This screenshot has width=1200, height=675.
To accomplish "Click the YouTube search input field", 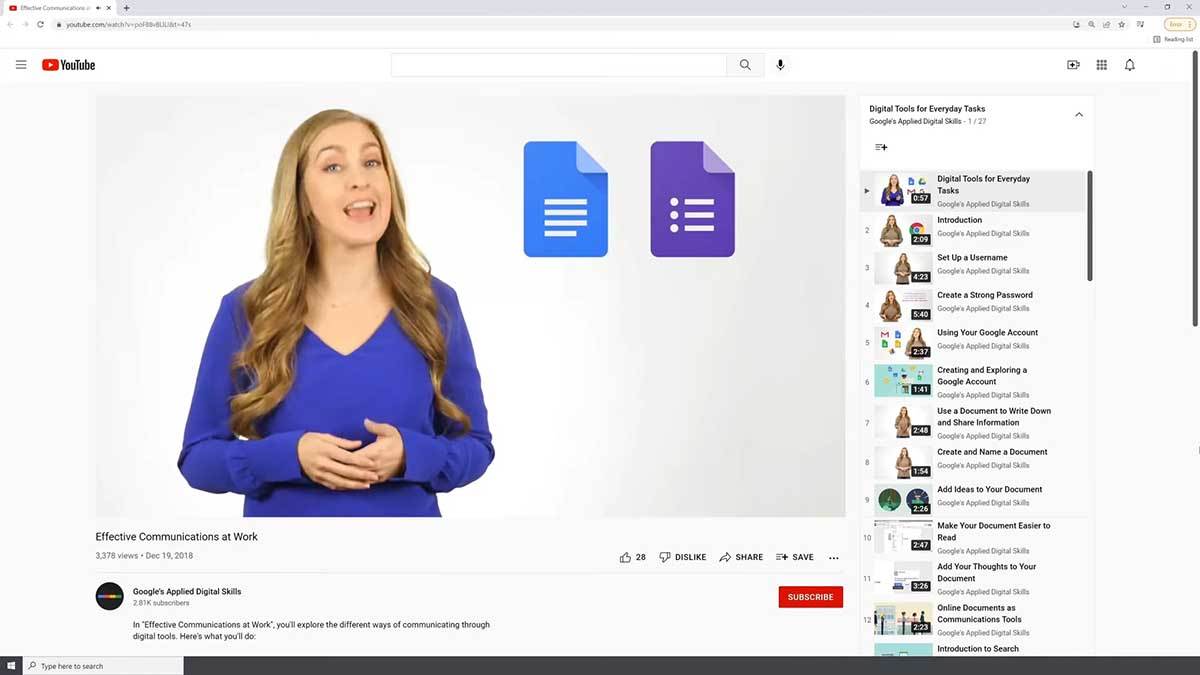I will (558, 65).
